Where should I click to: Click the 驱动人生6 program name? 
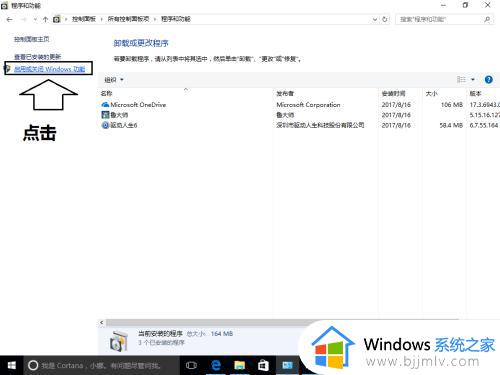click(124, 125)
